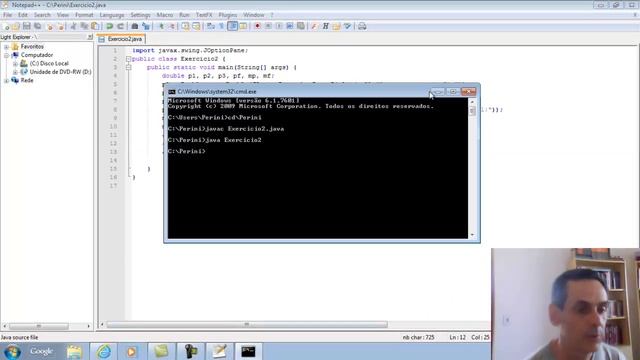The width and height of the screenshot is (640, 360).
Task: Click the Google toolbar on the taskbar
Action: 41,351
